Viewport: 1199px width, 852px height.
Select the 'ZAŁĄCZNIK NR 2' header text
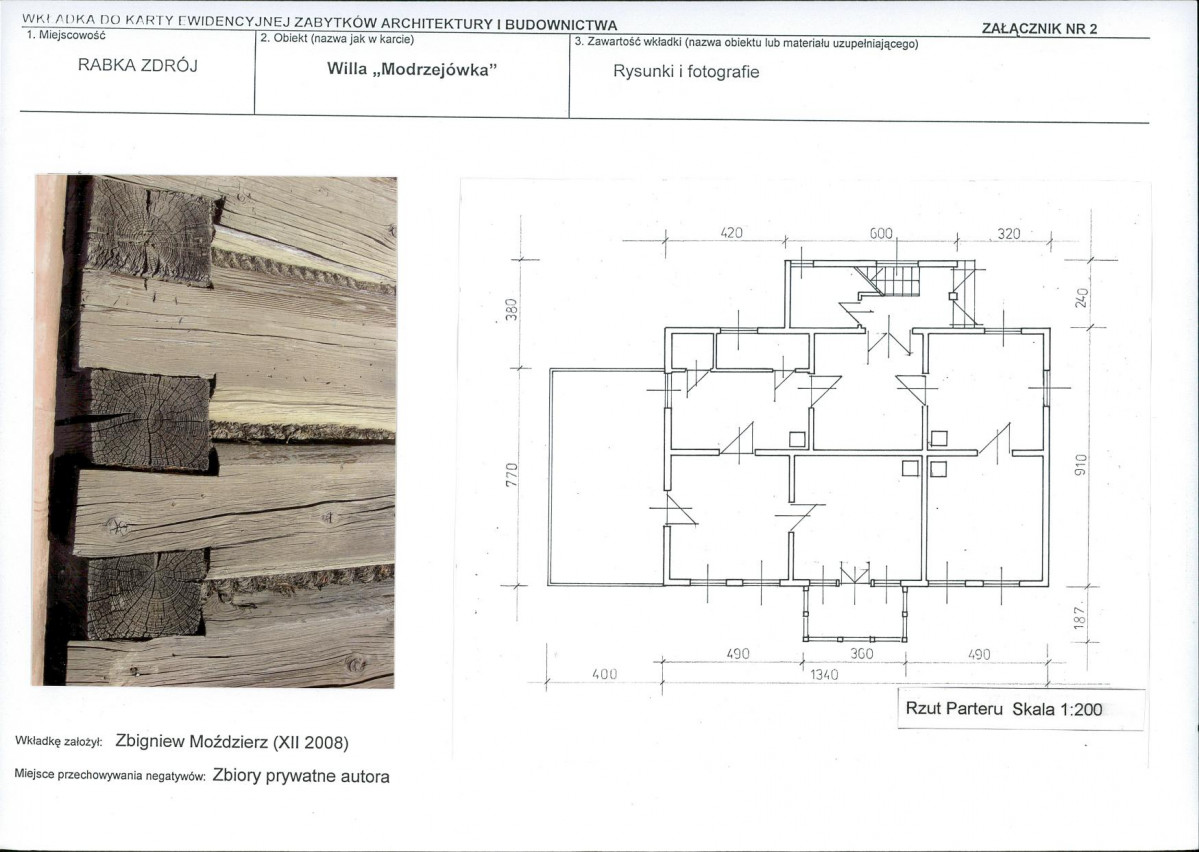click(1040, 28)
